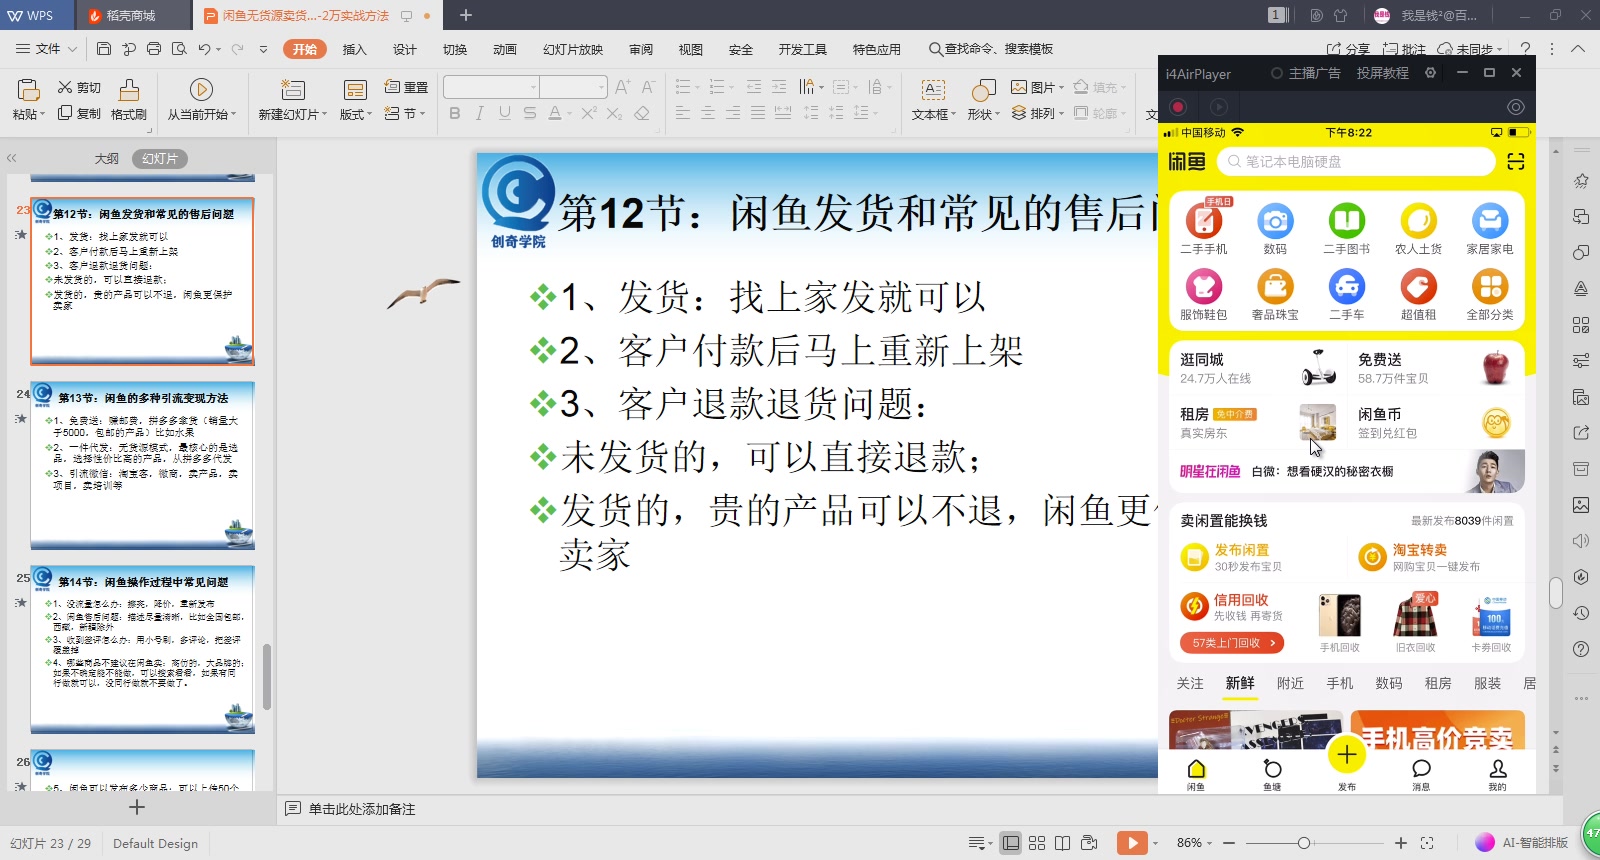The width and height of the screenshot is (1600, 860).
Task: Start slideshow from current slide (从当前开始)
Action: pyautogui.click(x=201, y=101)
